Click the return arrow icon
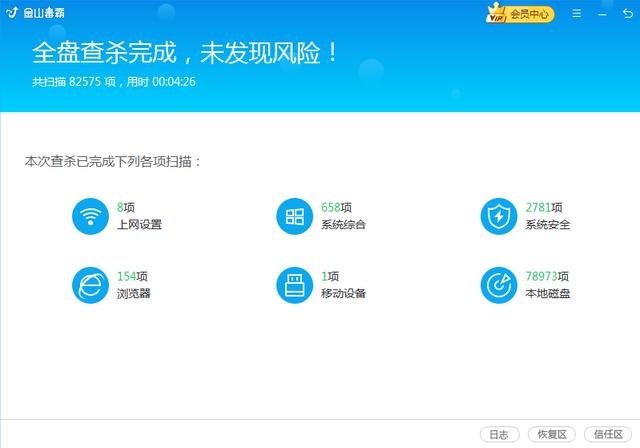Screen dimensions: 640x448 pyautogui.click(x=628, y=13)
